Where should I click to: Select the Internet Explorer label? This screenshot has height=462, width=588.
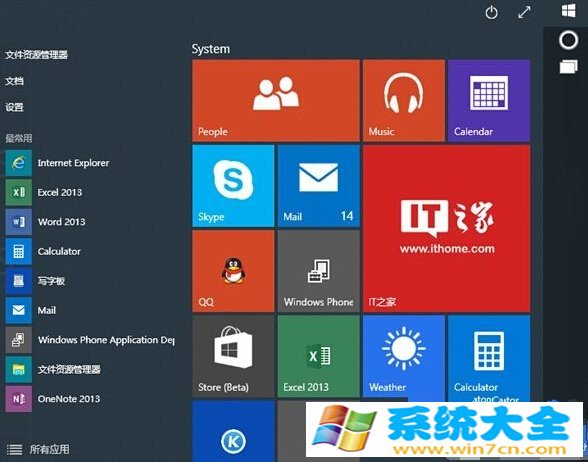tap(73, 163)
